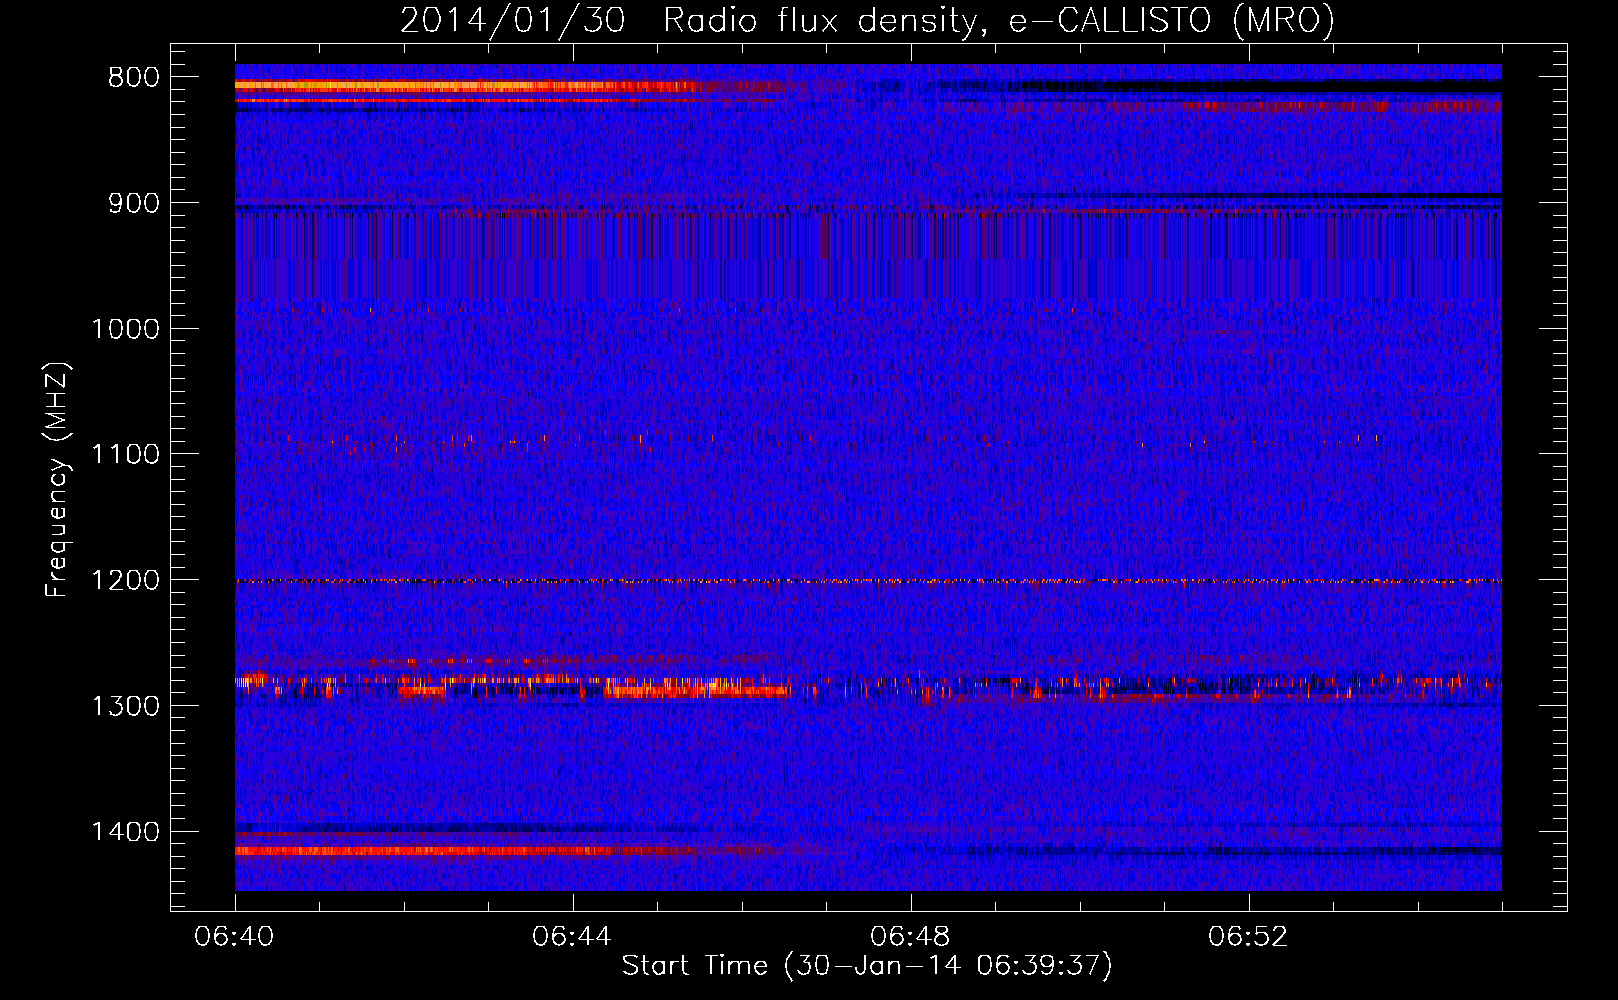Select the 1400 frequency axis label
This screenshot has width=1618, height=1000.
[125, 832]
